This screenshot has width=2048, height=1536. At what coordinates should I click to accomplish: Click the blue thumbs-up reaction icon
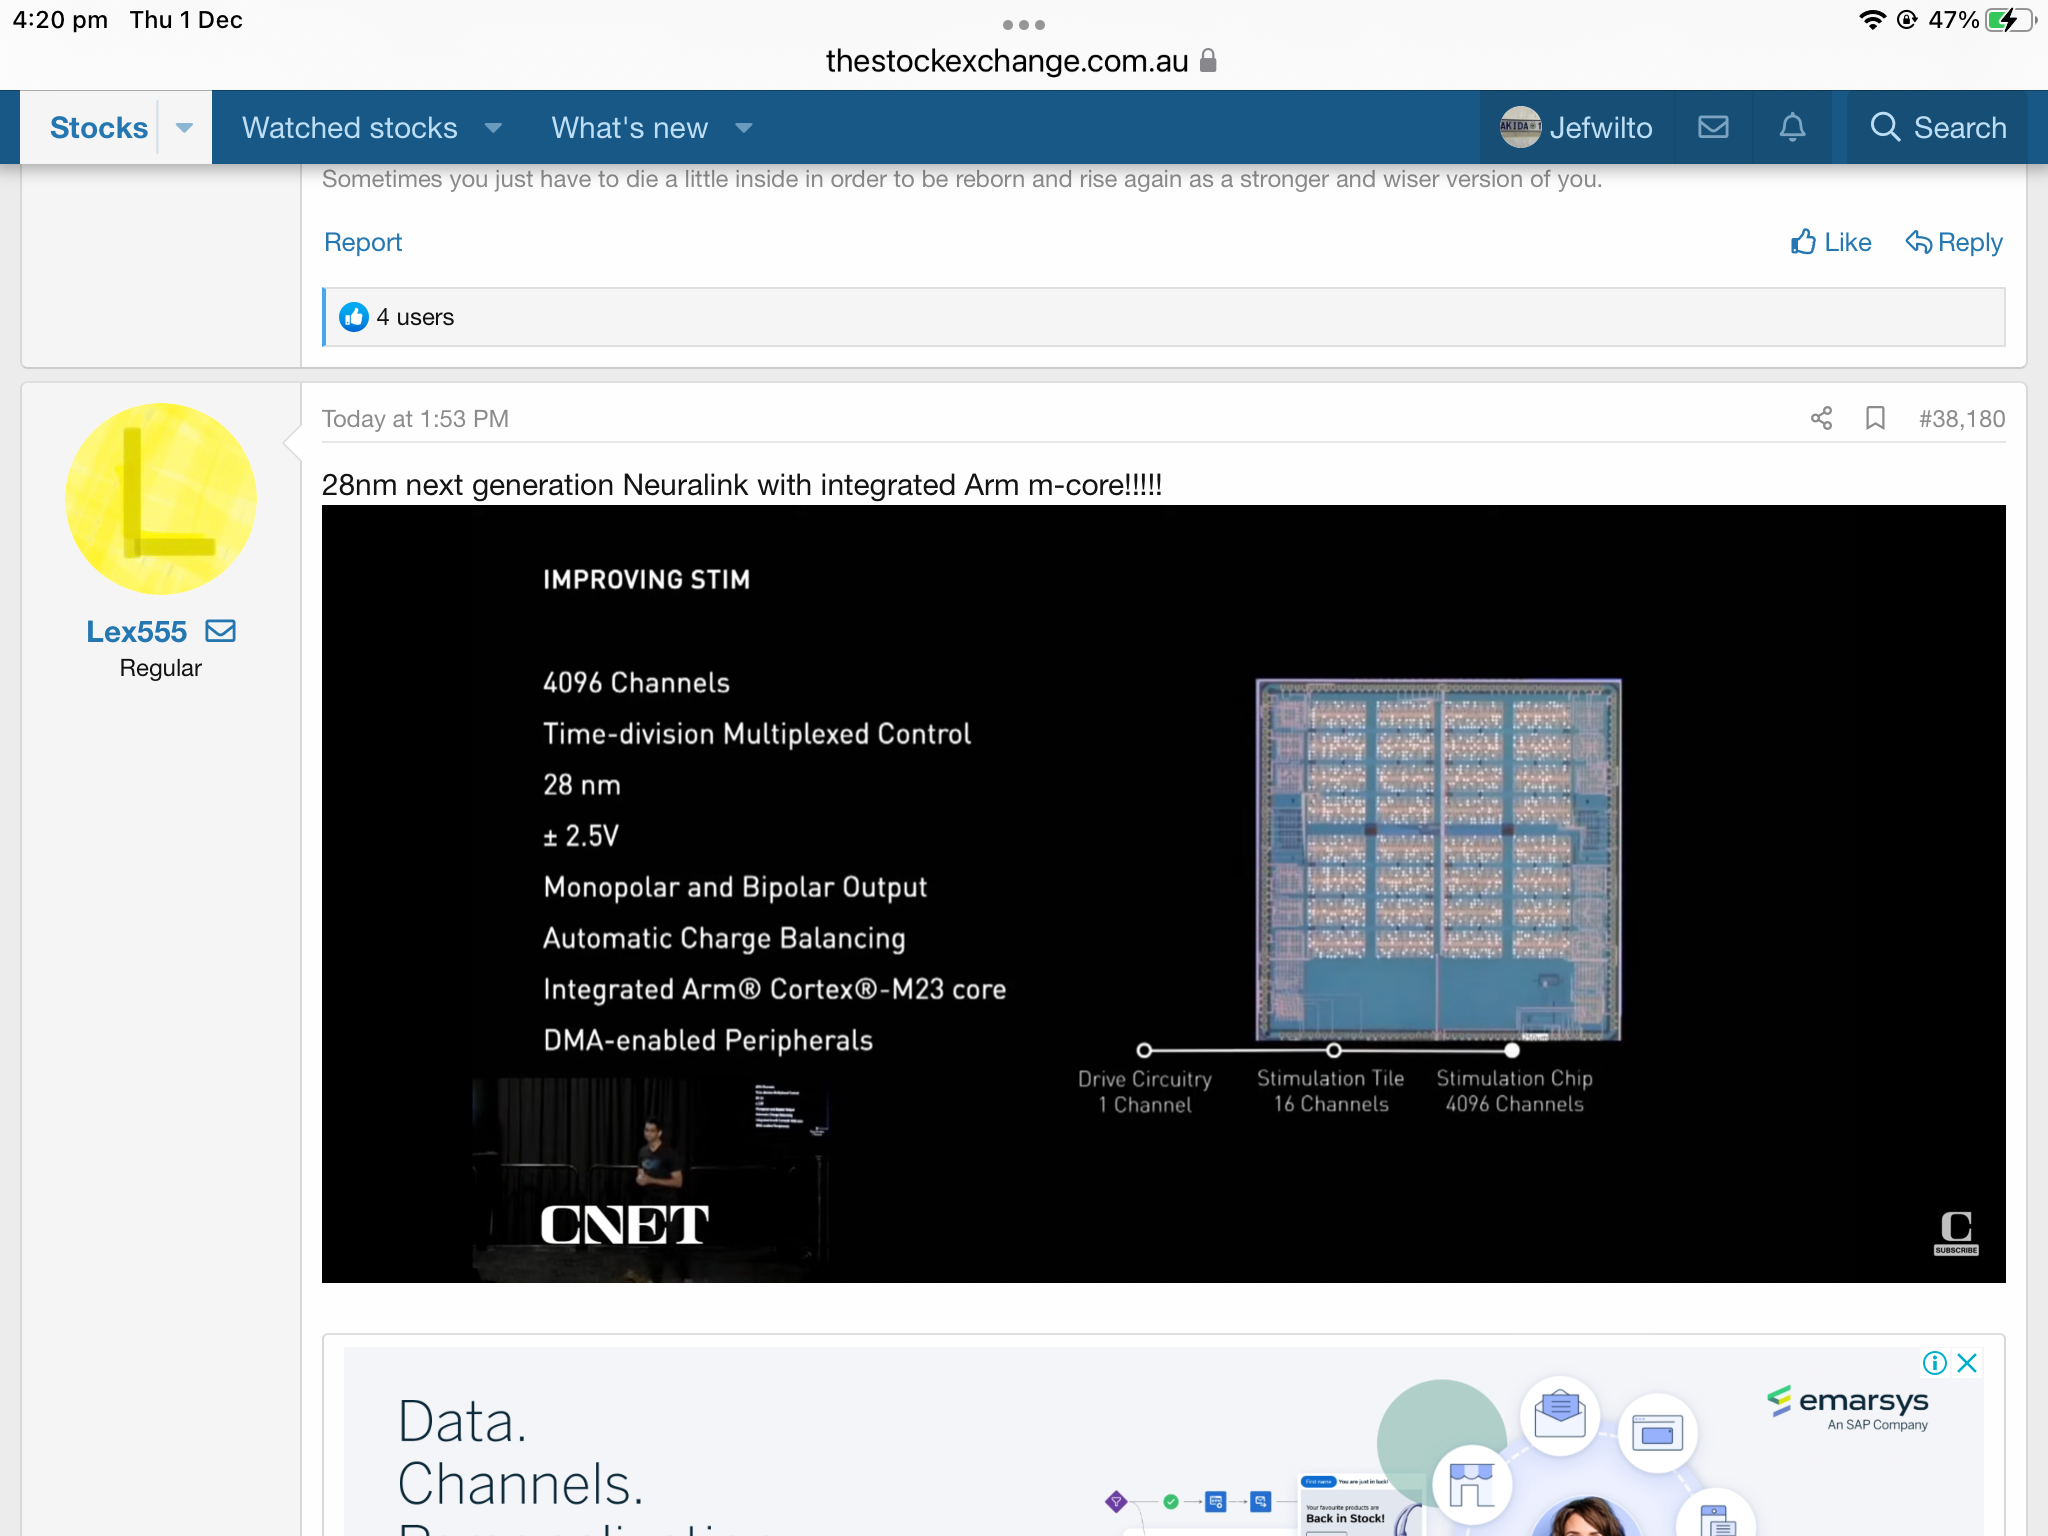(353, 317)
